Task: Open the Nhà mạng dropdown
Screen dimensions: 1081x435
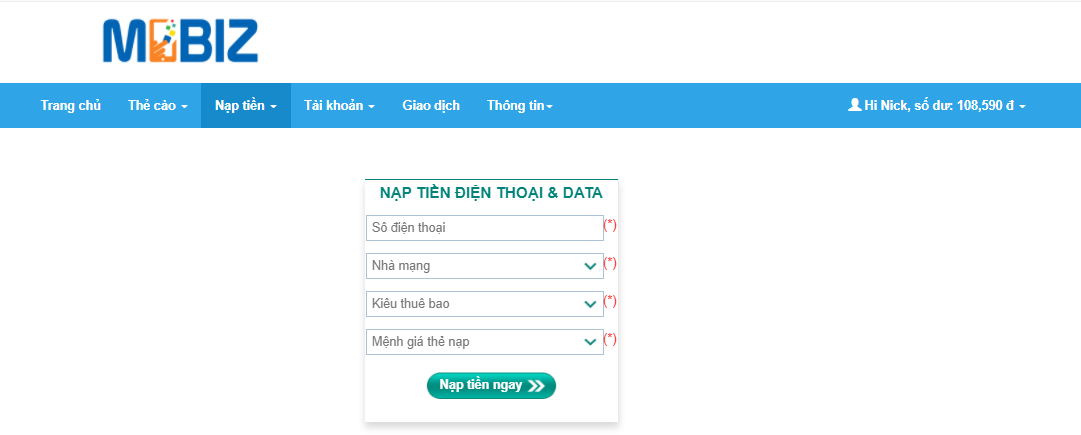Action: coord(484,266)
